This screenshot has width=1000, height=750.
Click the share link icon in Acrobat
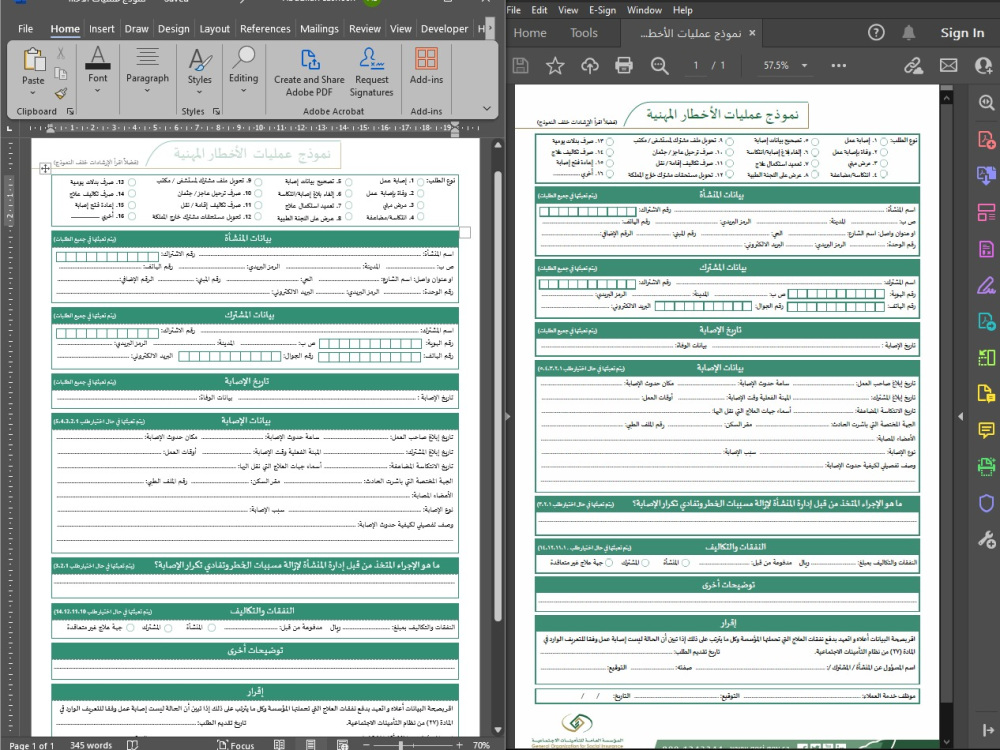(913, 65)
